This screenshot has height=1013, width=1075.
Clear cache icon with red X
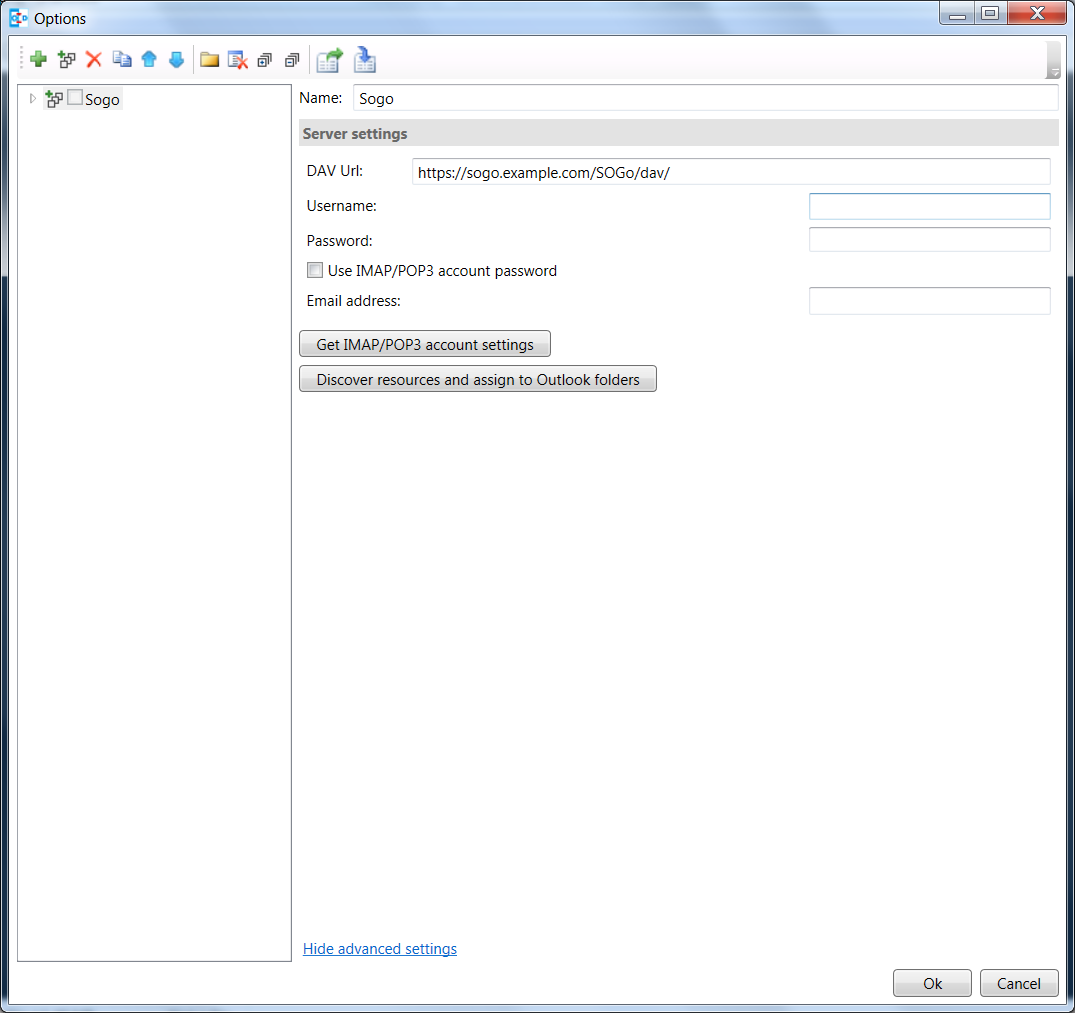tap(237, 60)
